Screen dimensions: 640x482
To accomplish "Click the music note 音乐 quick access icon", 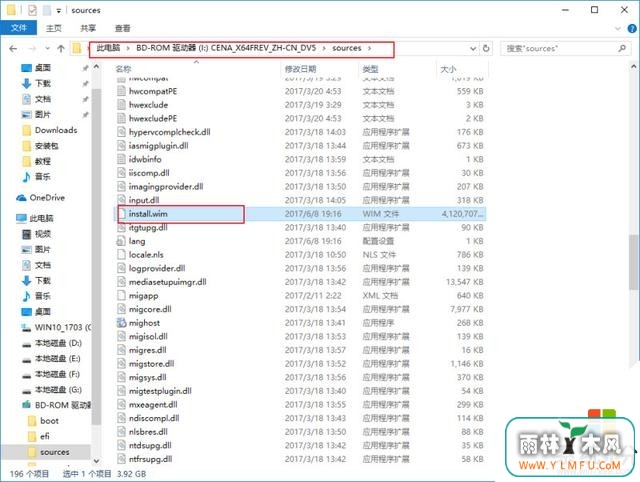I will [27, 177].
